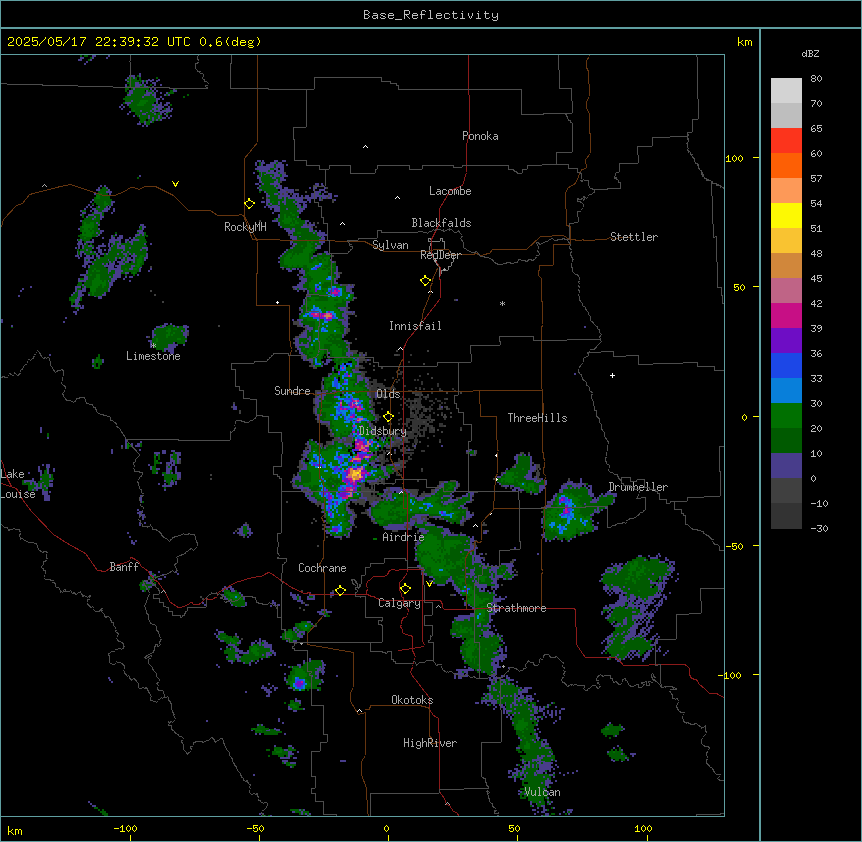862x842 pixels.
Task: Select the magenta swatch in the dBZ legend
Action: coord(786,315)
